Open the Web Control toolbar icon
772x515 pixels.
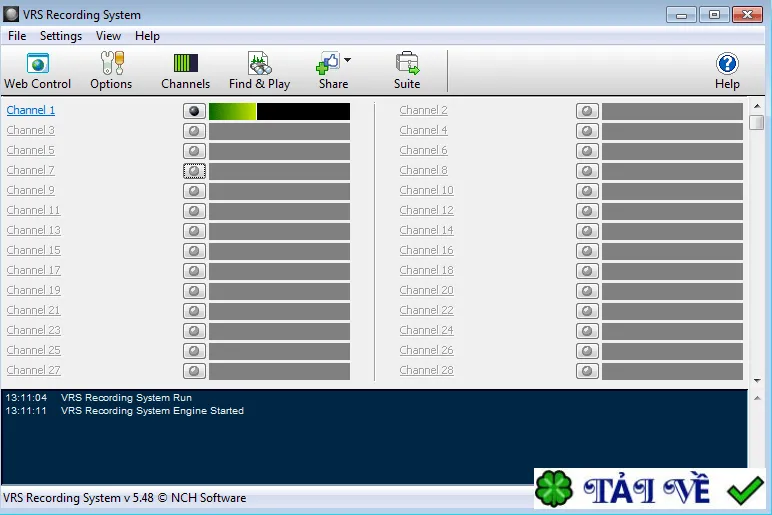click(x=37, y=64)
